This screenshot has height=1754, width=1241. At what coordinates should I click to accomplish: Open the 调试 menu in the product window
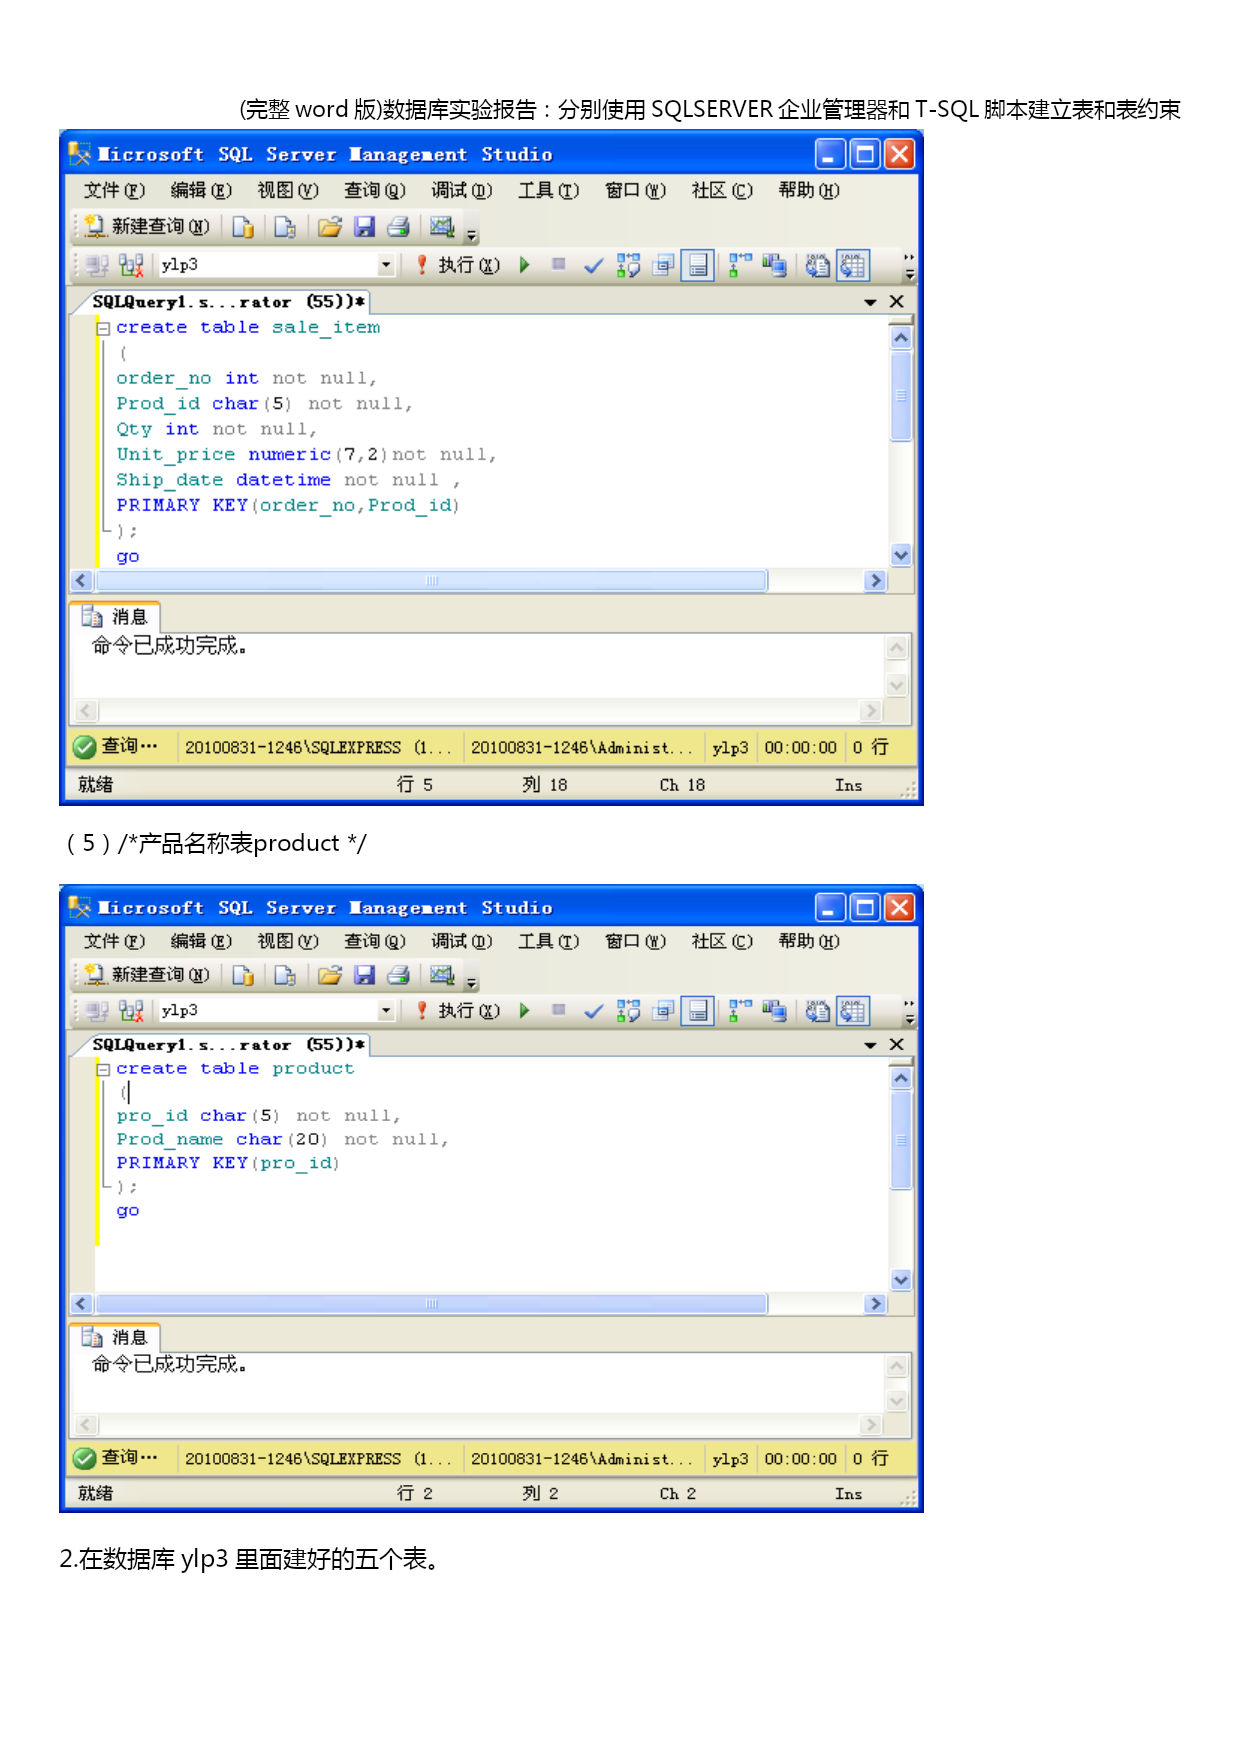click(462, 941)
